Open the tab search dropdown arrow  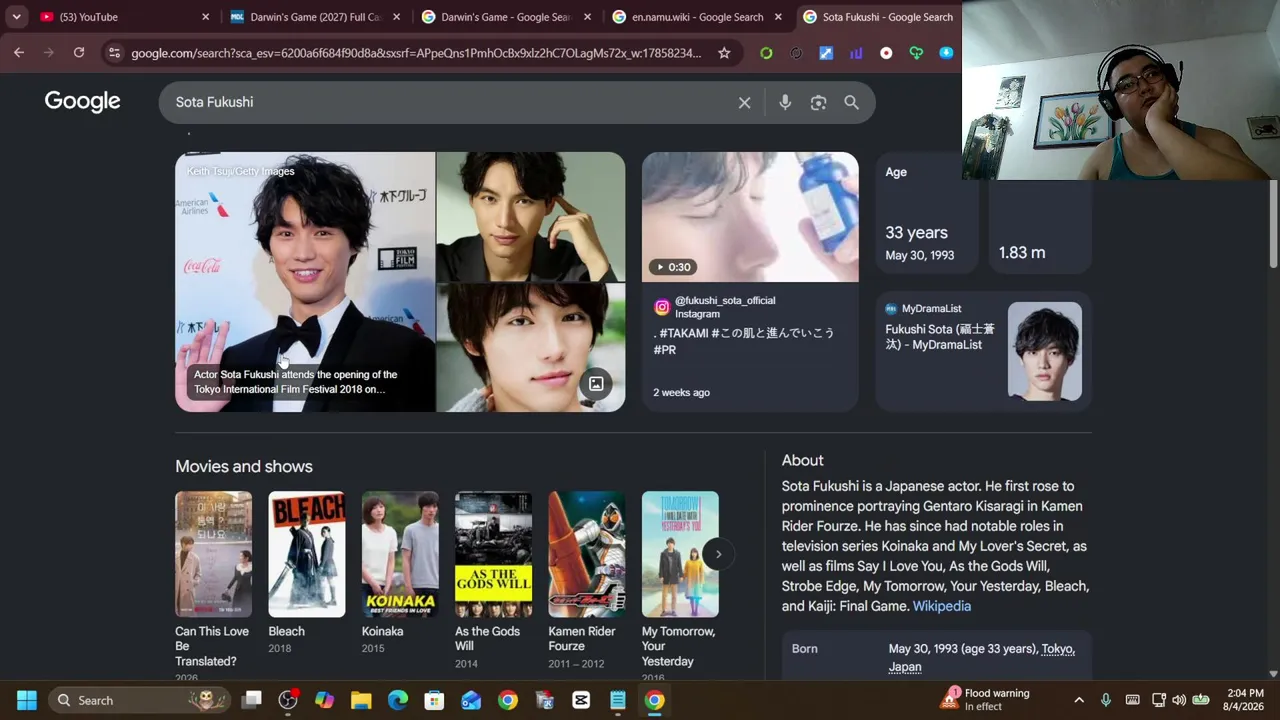(17, 17)
